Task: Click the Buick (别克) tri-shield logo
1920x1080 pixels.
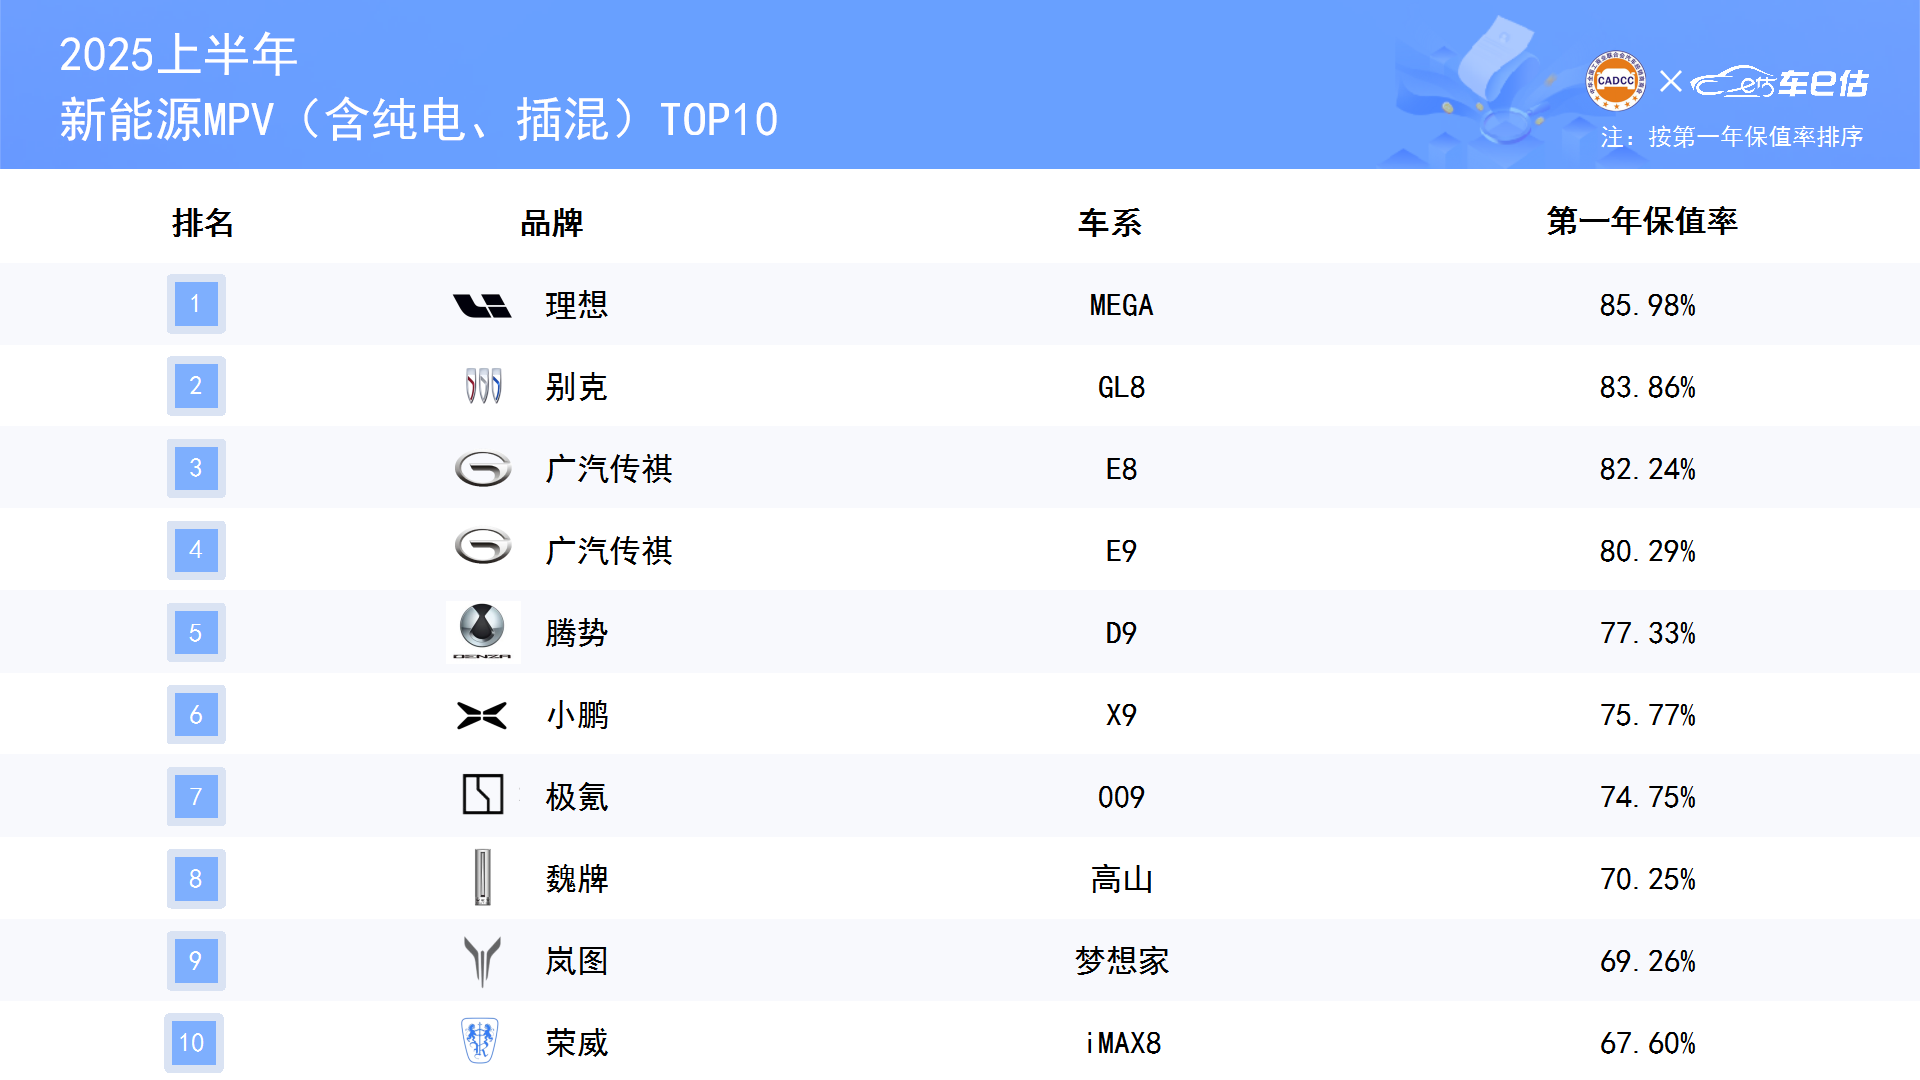Action: pos(483,386)
